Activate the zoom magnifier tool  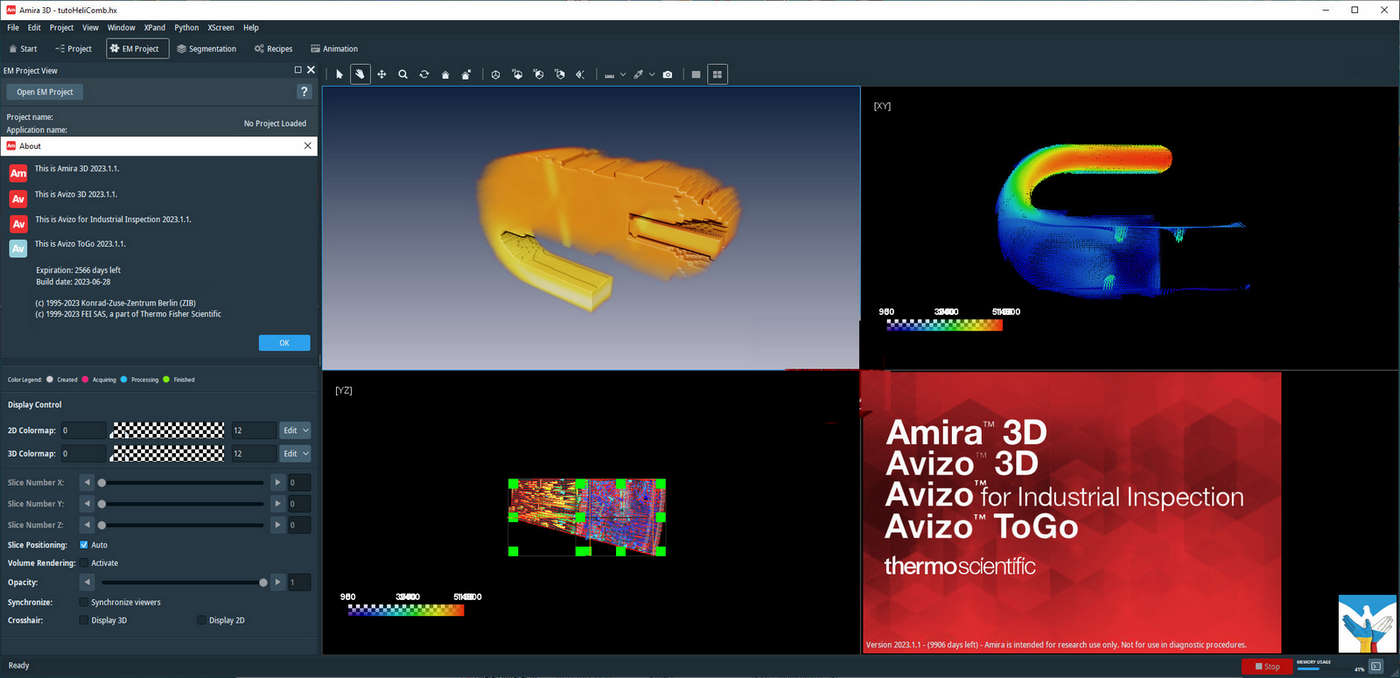coord(403,74)
